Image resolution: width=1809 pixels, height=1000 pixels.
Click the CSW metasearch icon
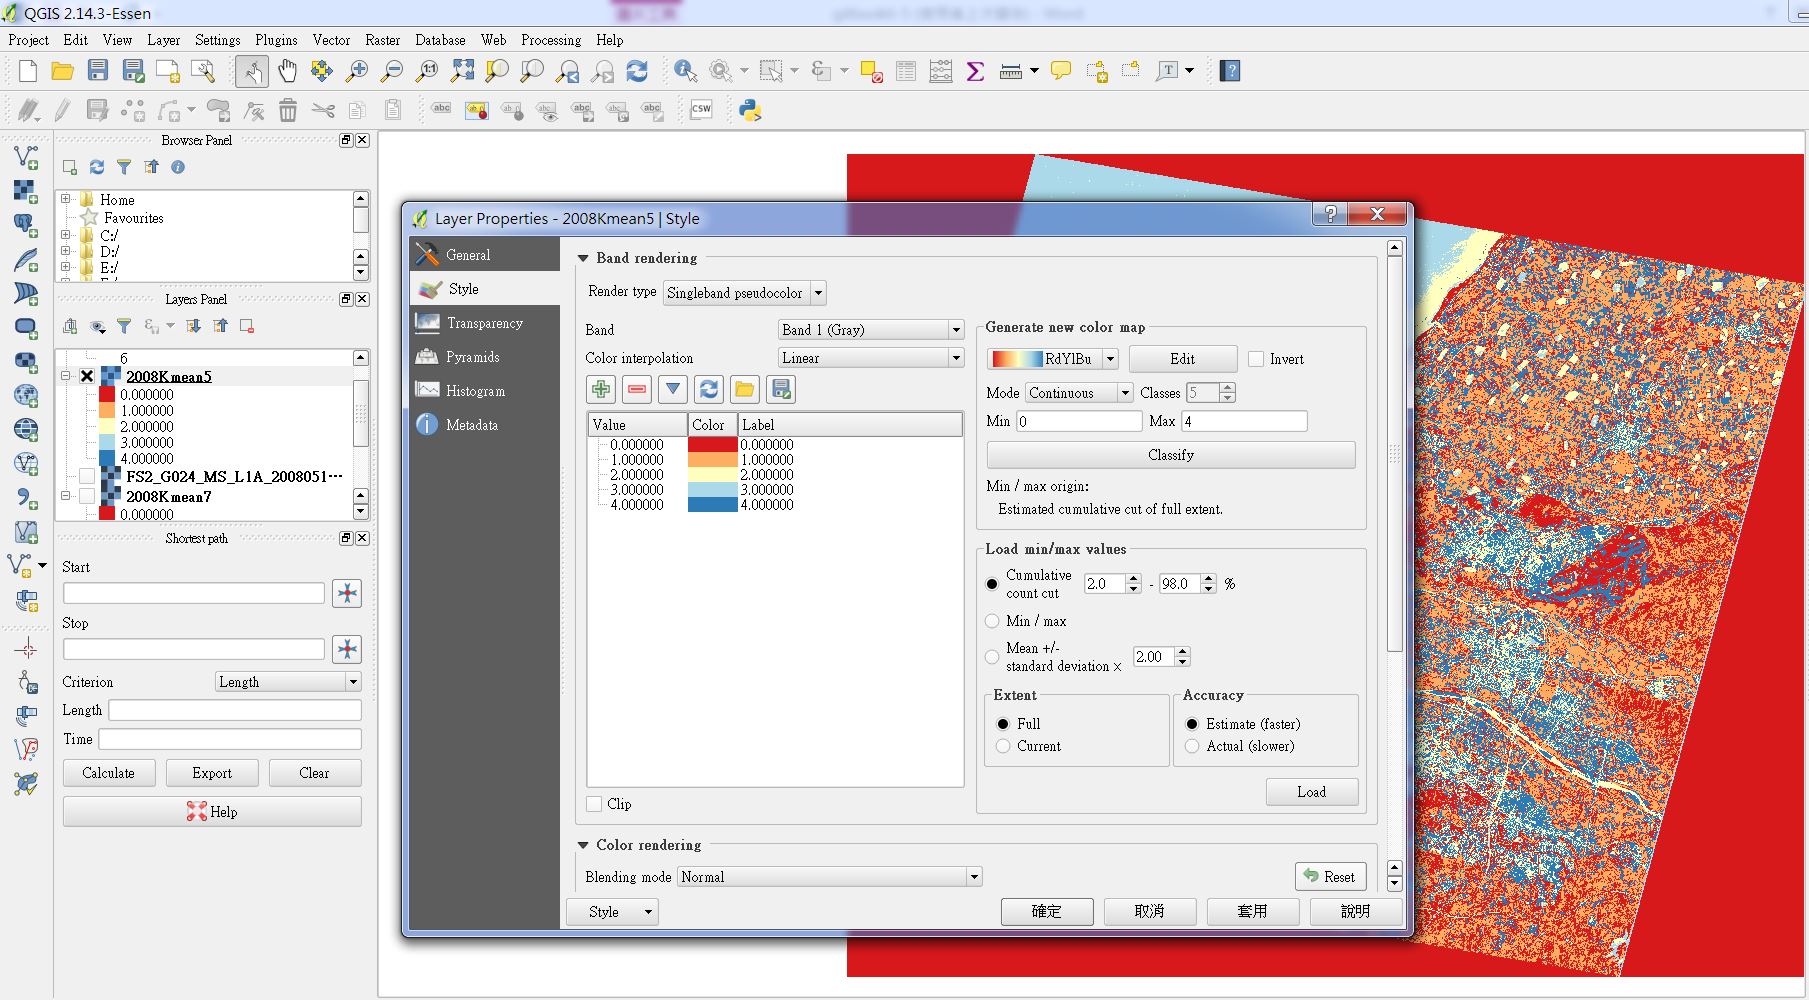pyautogui.click(x=701, y=110)
